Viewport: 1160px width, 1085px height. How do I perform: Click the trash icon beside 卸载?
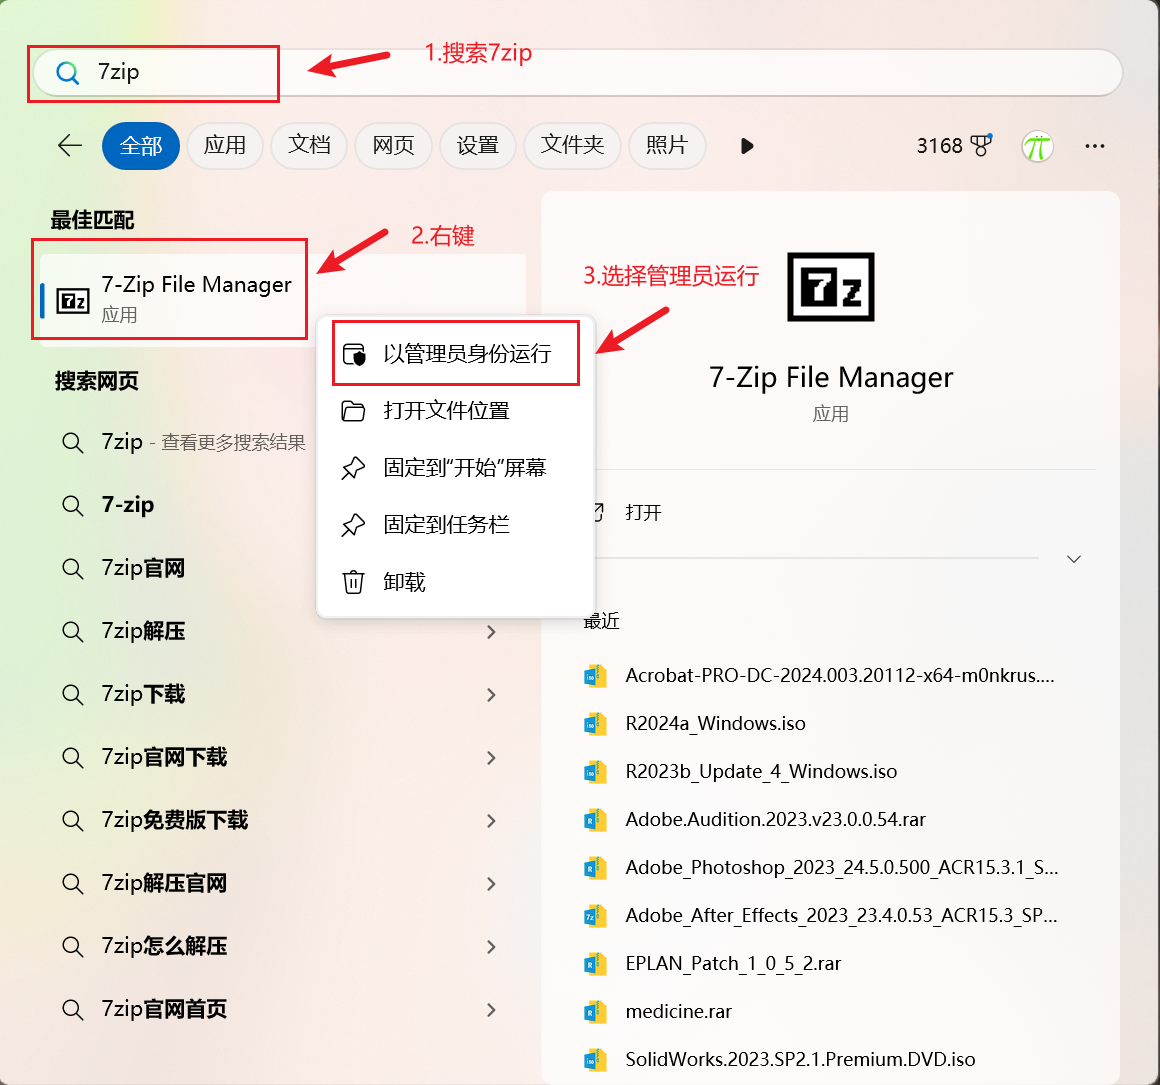353,582
